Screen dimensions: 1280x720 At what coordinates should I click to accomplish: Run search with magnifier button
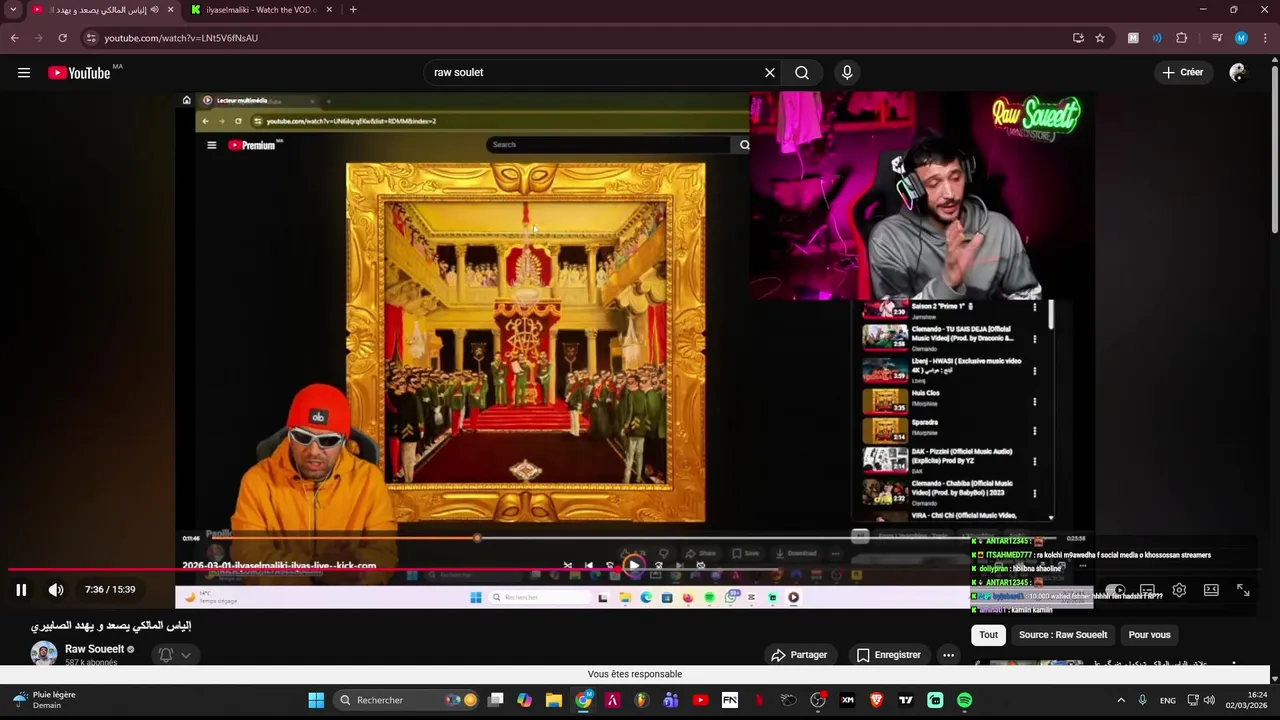pyautogui.click(x=802, y=72)
